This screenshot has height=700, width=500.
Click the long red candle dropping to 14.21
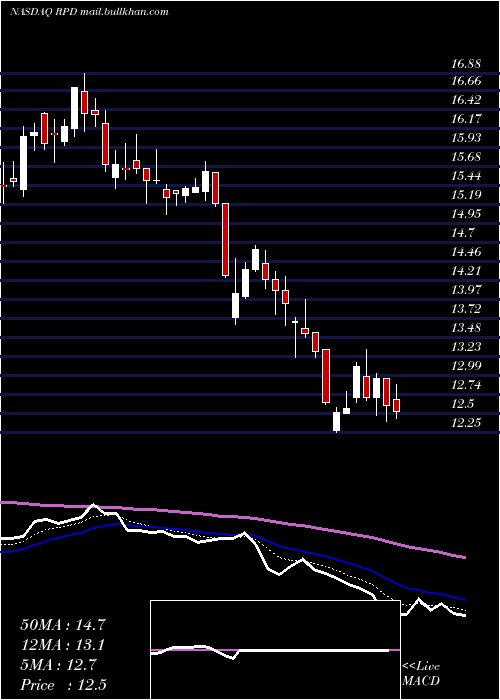pyautogui.click(x=226, y=240)
